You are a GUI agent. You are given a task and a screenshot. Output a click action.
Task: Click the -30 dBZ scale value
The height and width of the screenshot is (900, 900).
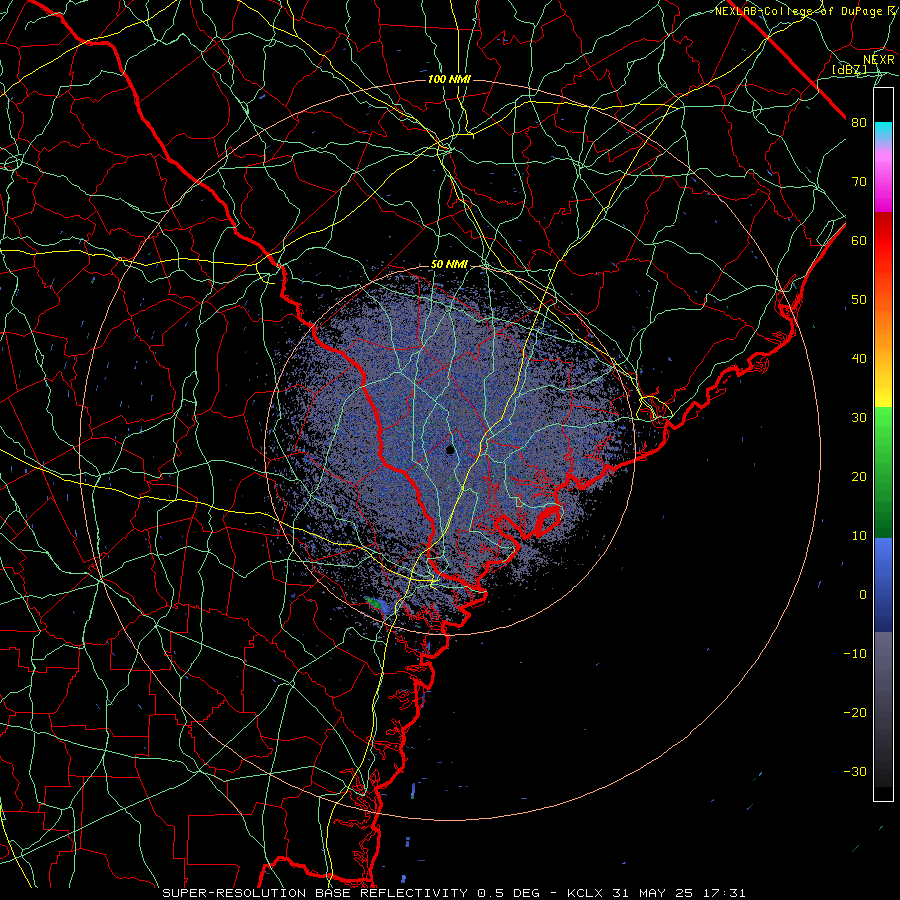[x=855, y=772]
